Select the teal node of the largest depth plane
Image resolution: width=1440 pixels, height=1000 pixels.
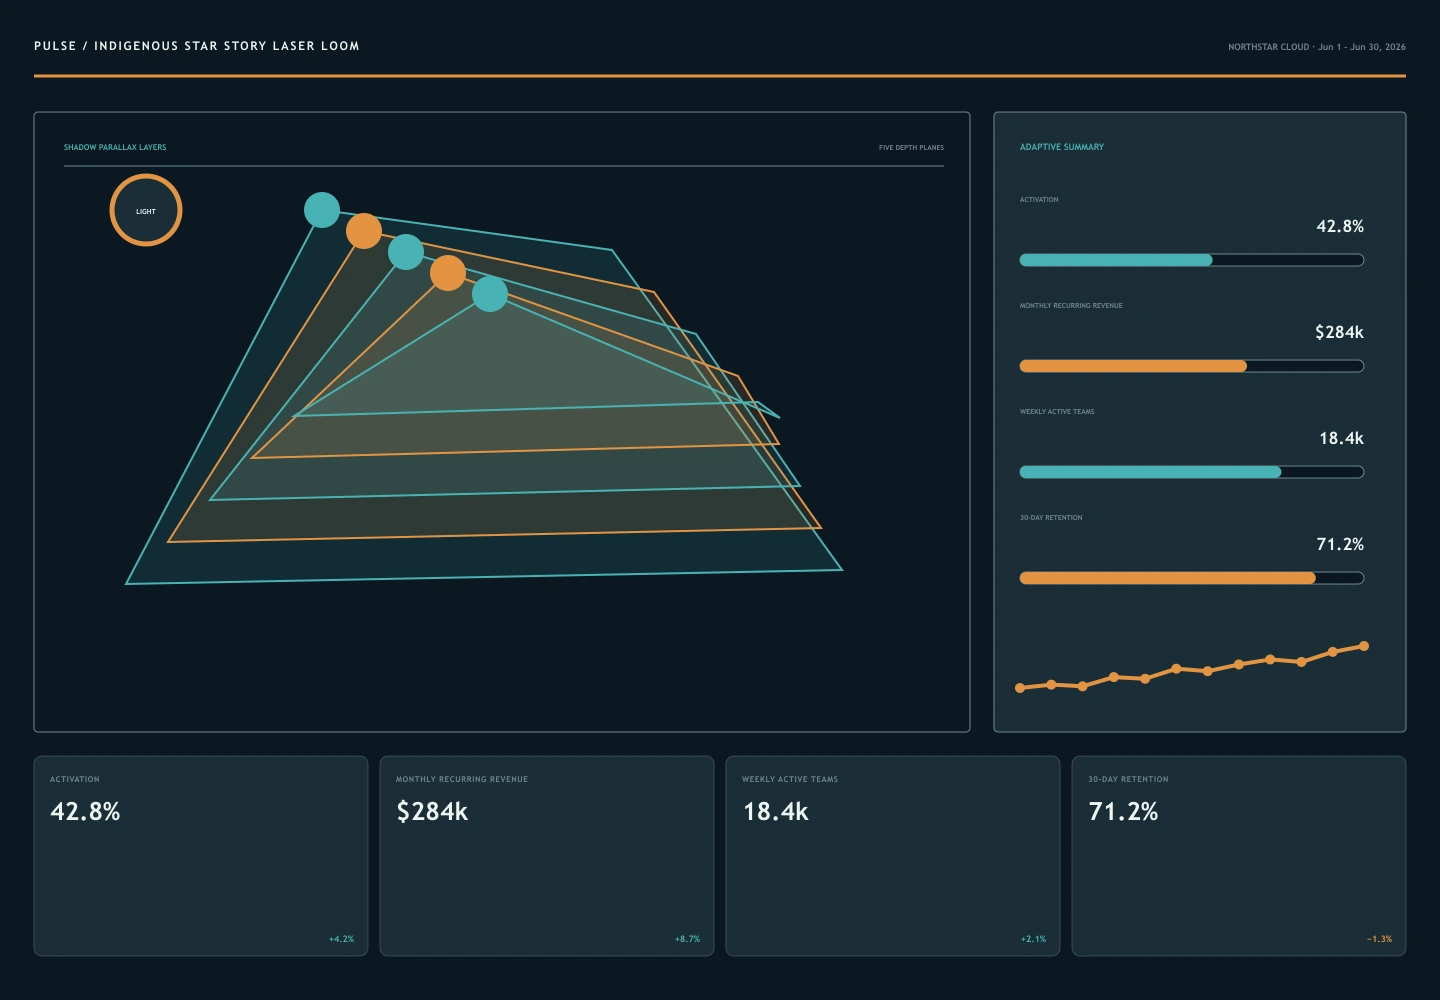pos(322,210)
